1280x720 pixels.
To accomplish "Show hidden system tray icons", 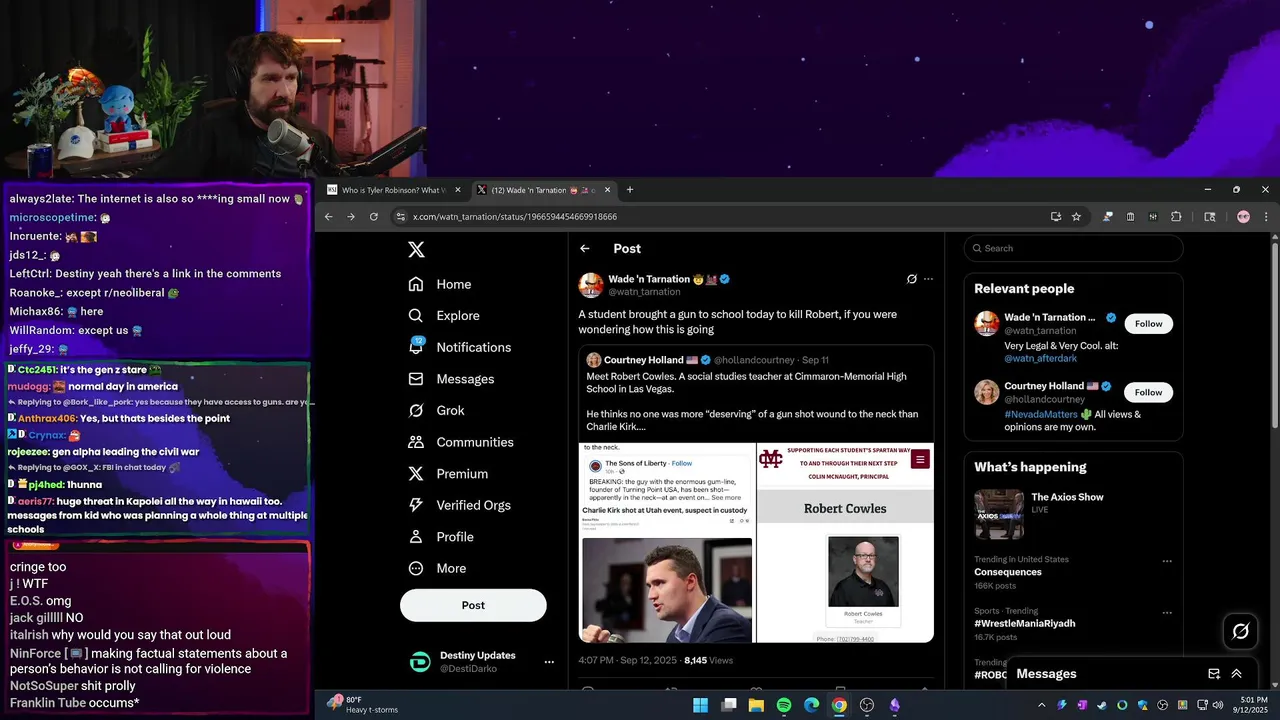I will coord(1041,705).
